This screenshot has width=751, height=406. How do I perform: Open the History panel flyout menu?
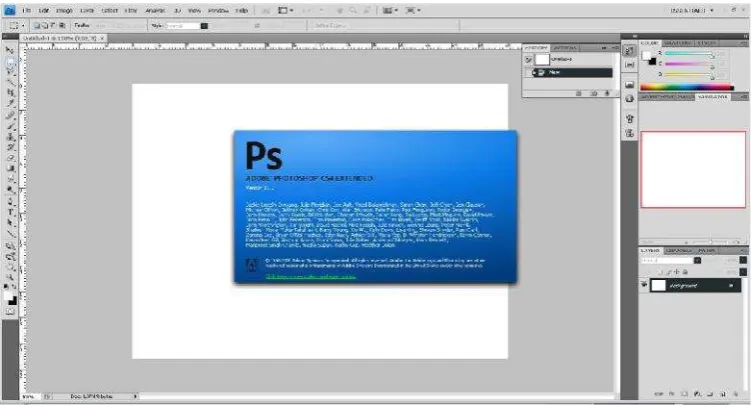point(614,48)
